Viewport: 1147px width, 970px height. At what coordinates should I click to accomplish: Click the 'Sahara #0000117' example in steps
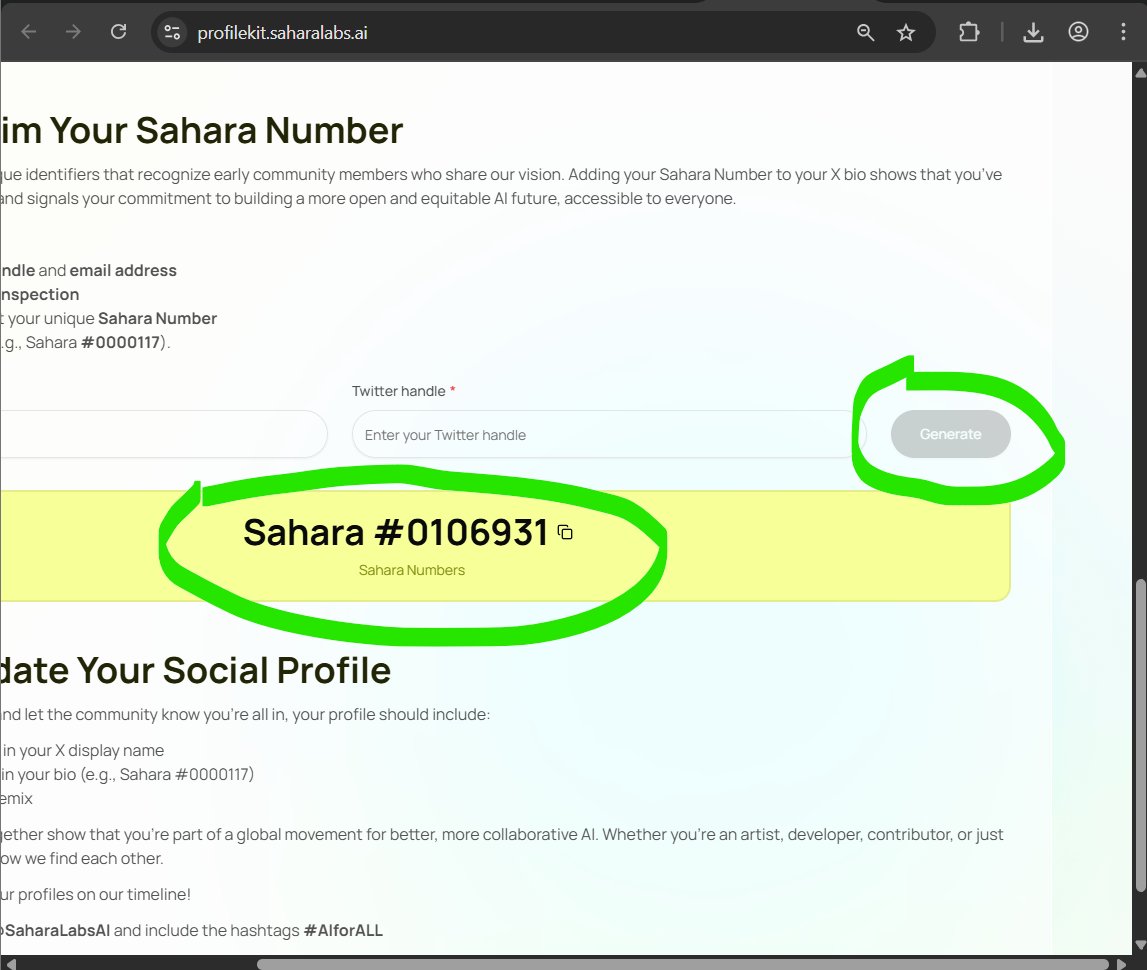(93, 342)
